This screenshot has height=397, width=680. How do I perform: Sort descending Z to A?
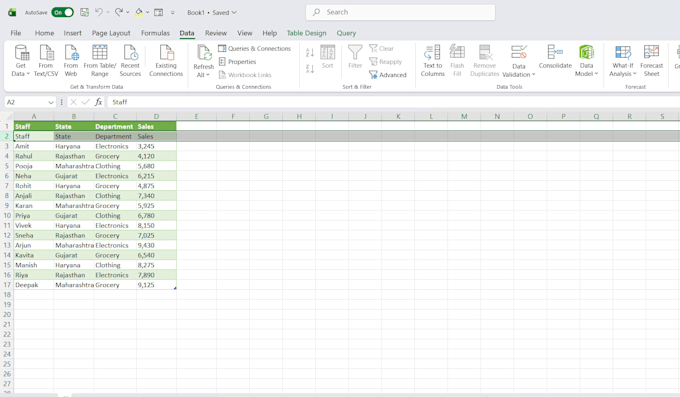click(310, 68)
